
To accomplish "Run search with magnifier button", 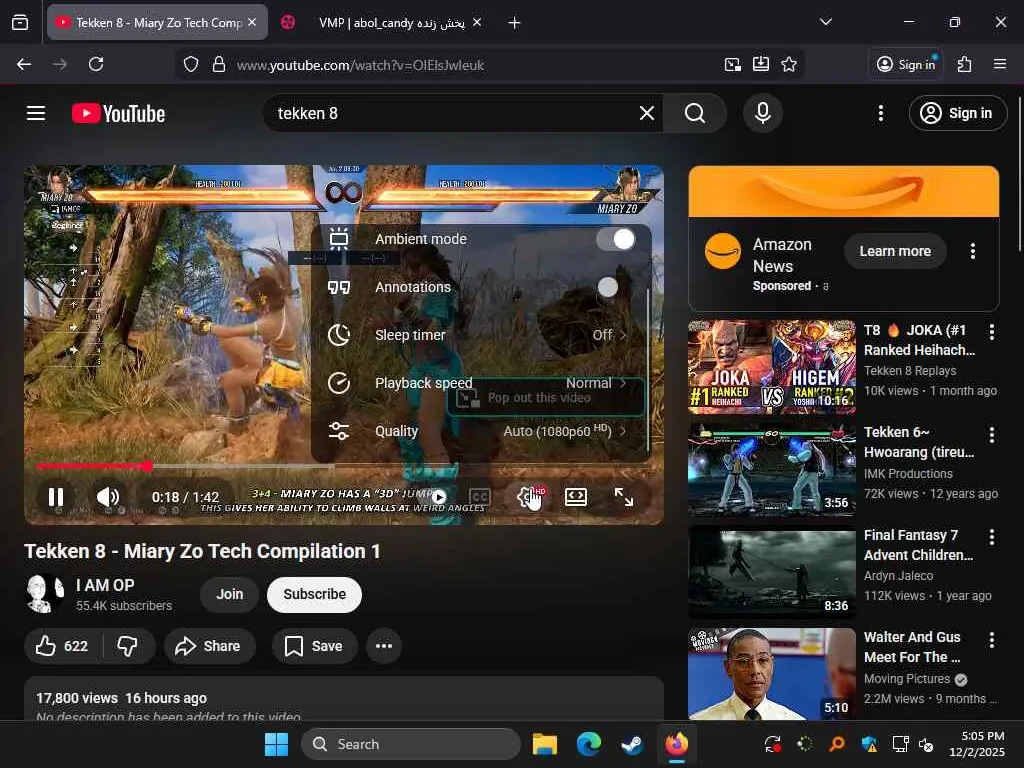I will pyautogui.click(x=695, y=113).
